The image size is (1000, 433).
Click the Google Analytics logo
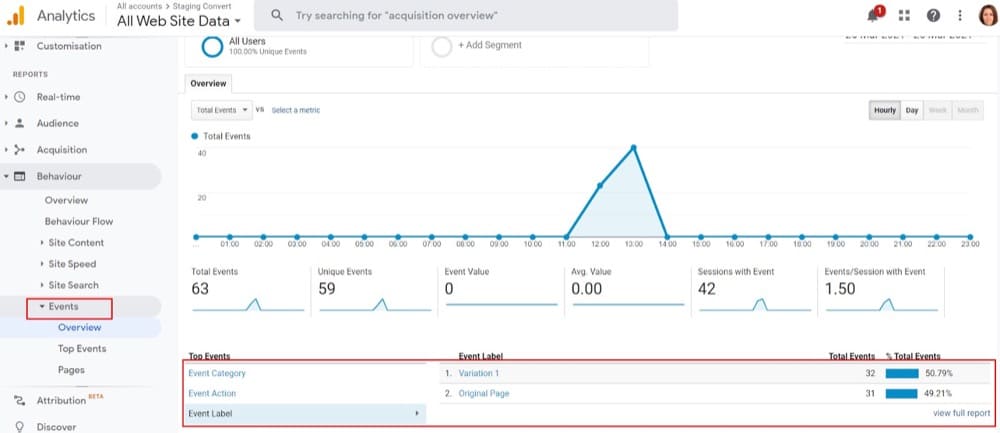(x=17, y=16)
